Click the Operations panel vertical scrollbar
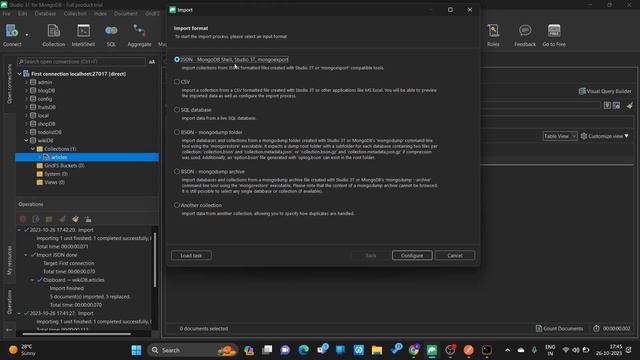Viewport: 640px width, 360px height. click(x=155, y=259)
